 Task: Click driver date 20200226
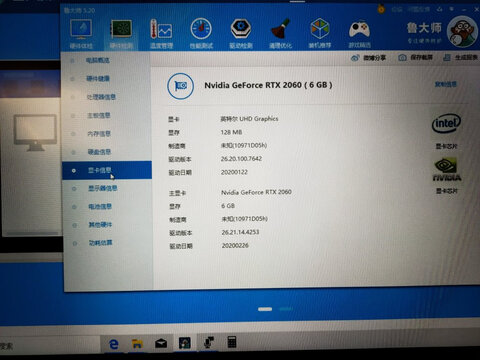point(235,246)
